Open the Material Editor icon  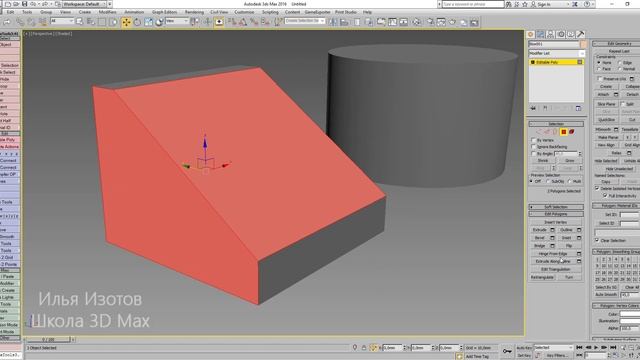pyautogui.click(x=417, y=22)
